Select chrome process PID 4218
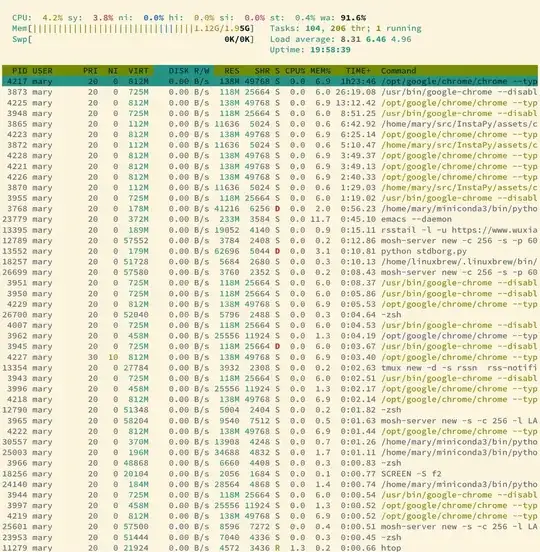The width and height of the screenshot is (540, 552). coord(270,399)
